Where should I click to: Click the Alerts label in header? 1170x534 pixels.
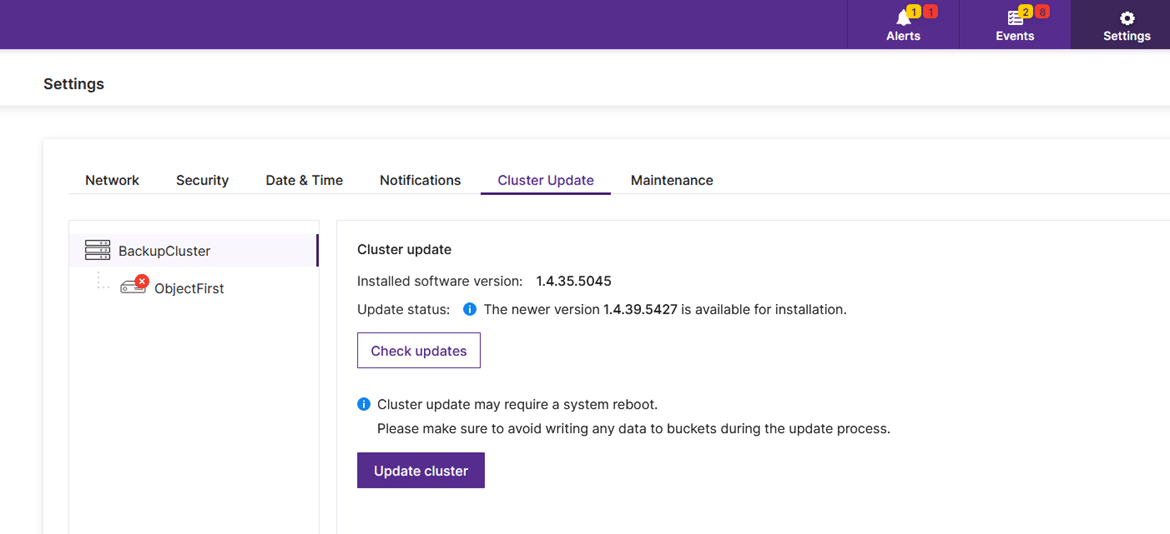(903, 36)
